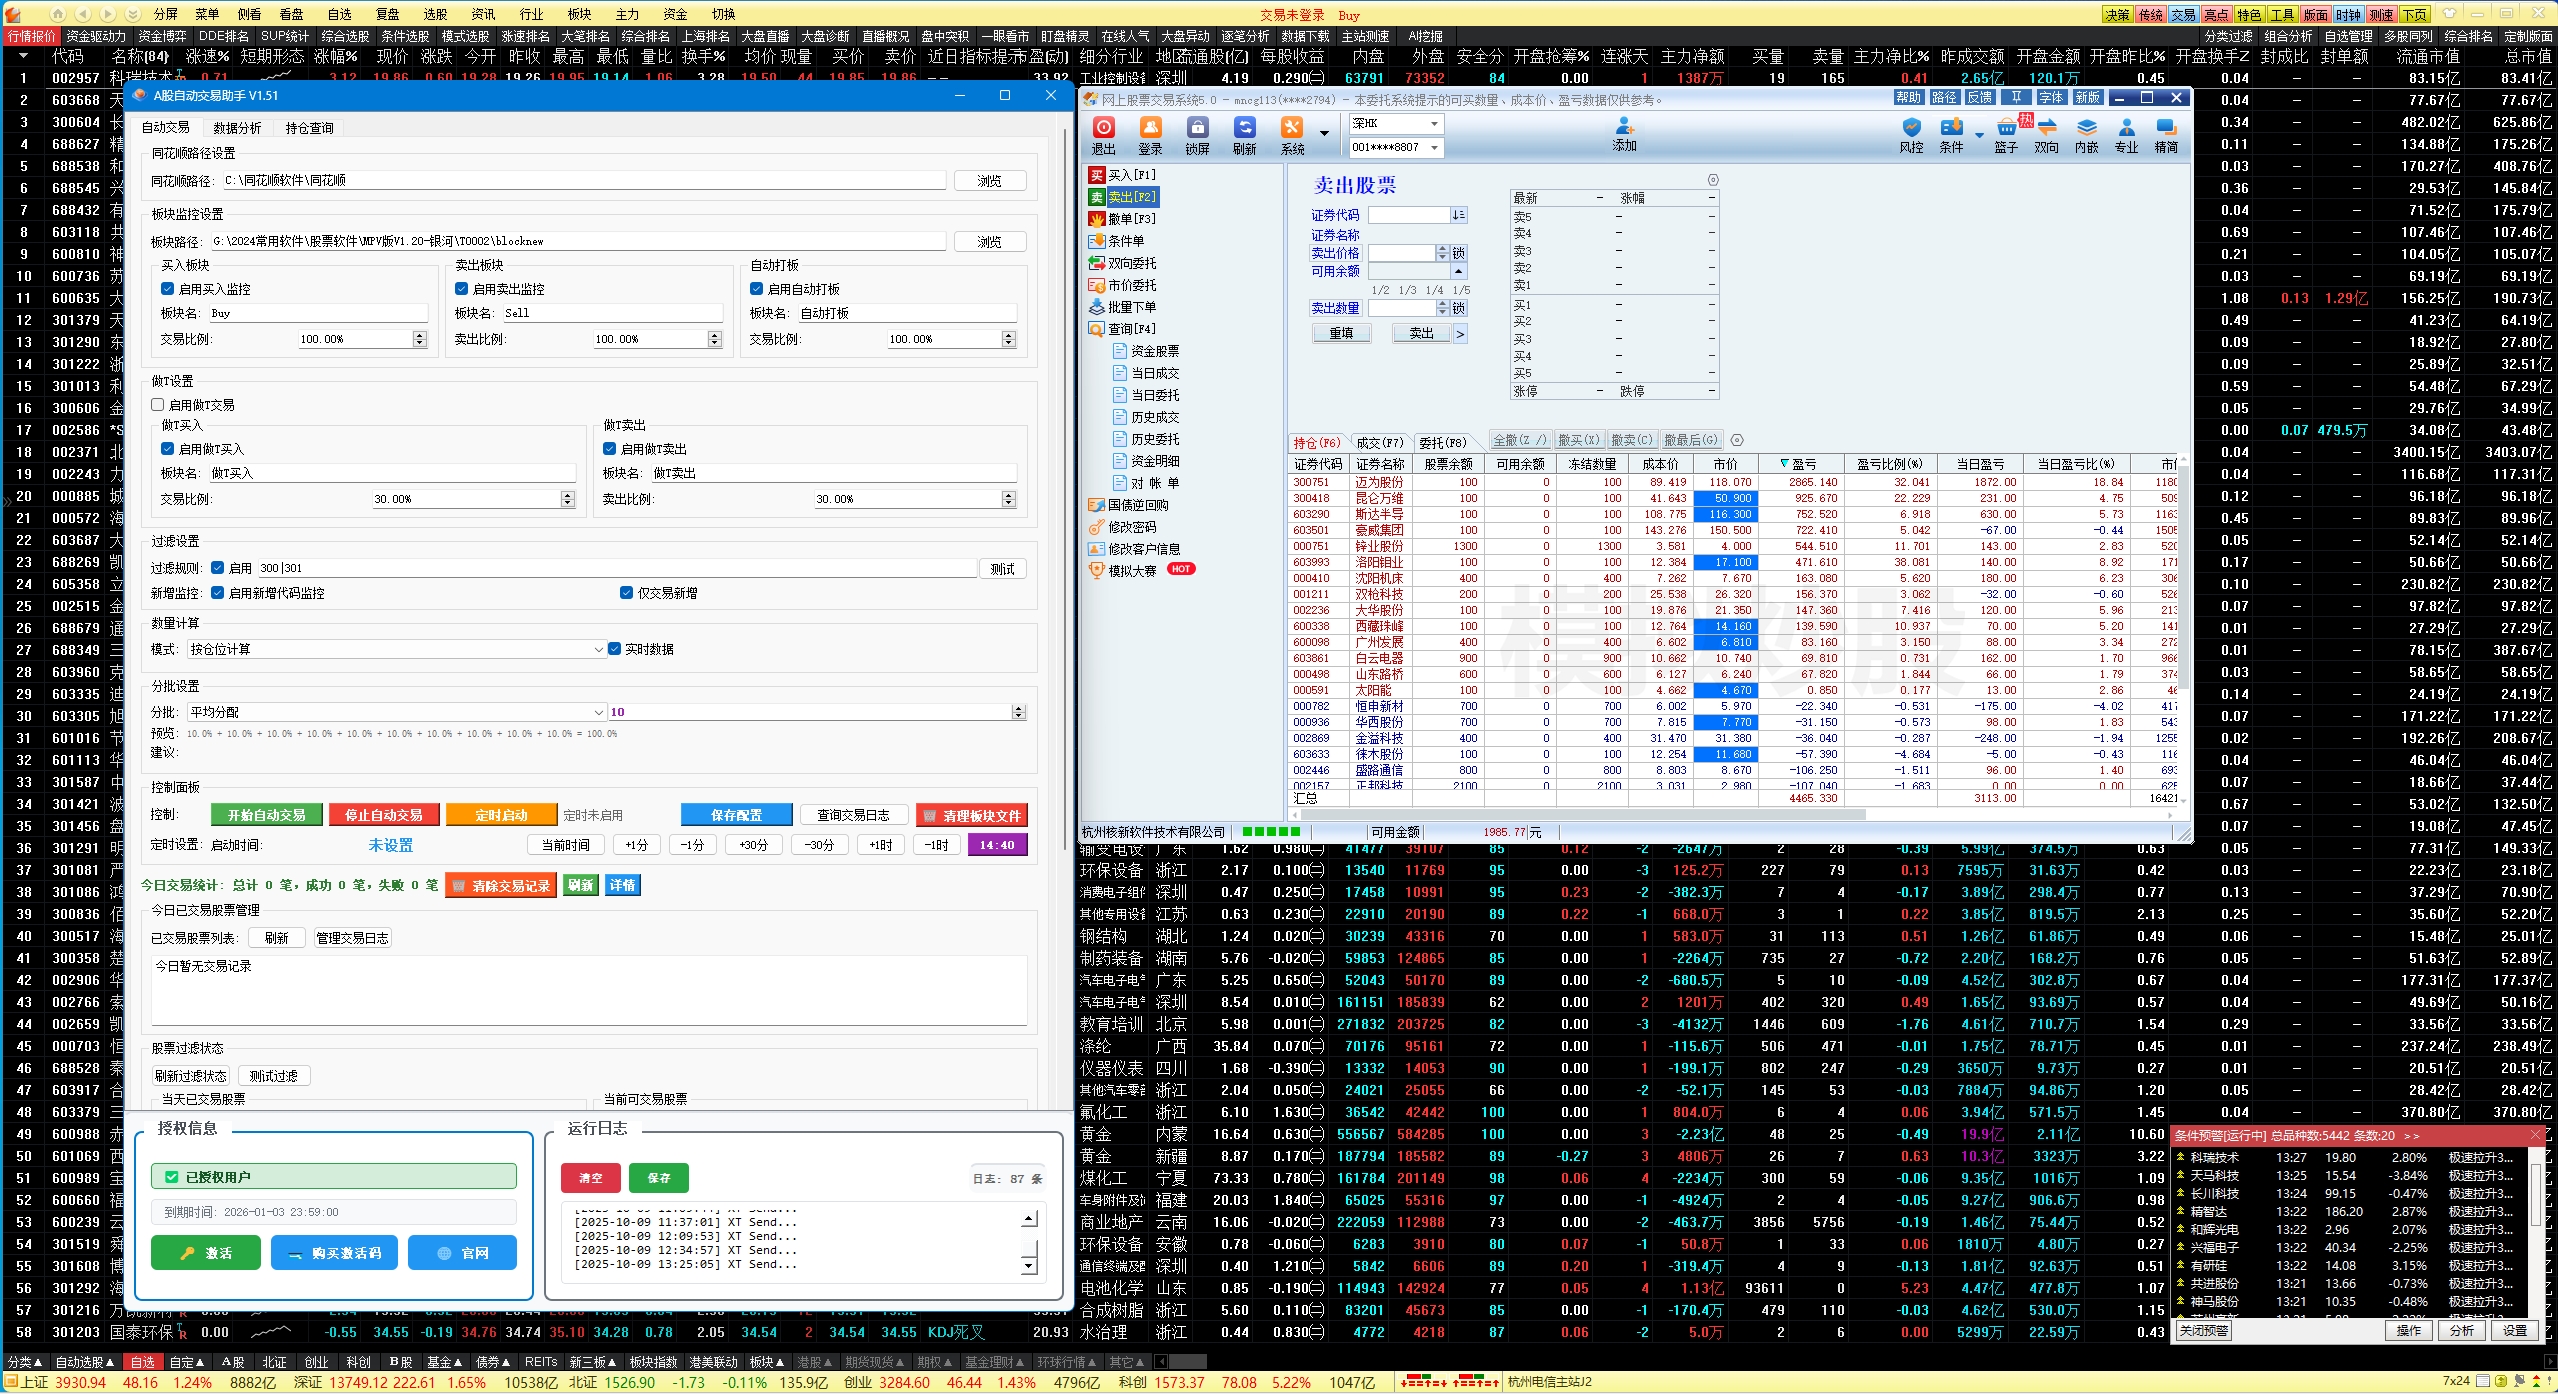Expand the 深HK market dropdown
This screenshot has width=2558, height=1394.
point(1434,124)
